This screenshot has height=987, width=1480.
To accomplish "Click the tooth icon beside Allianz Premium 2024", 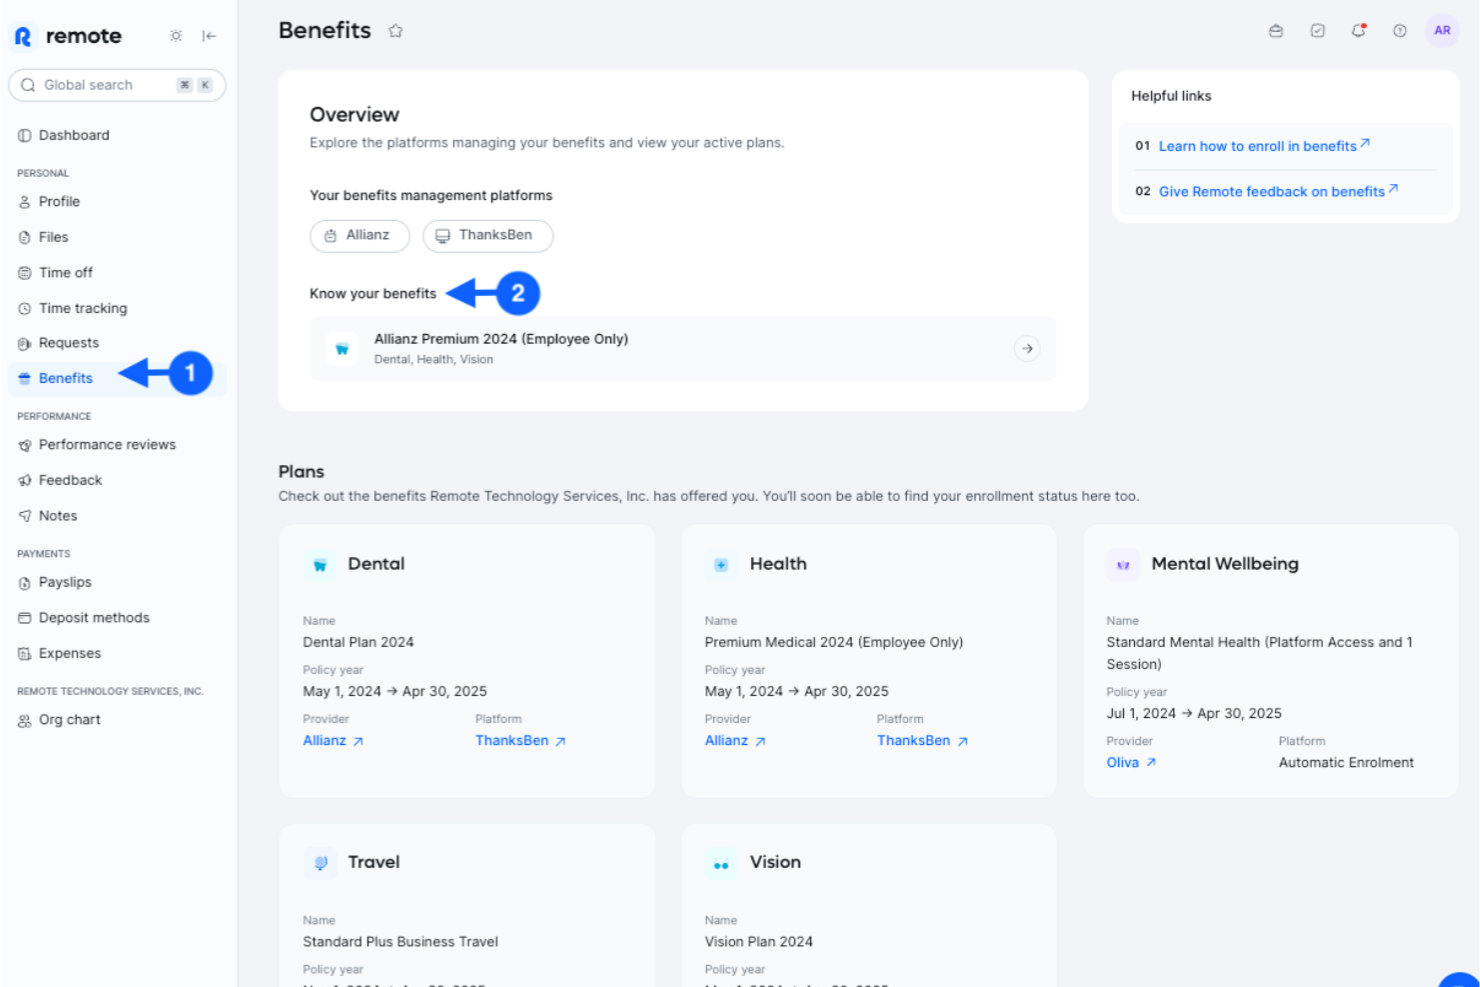I will tap(342, 349).
